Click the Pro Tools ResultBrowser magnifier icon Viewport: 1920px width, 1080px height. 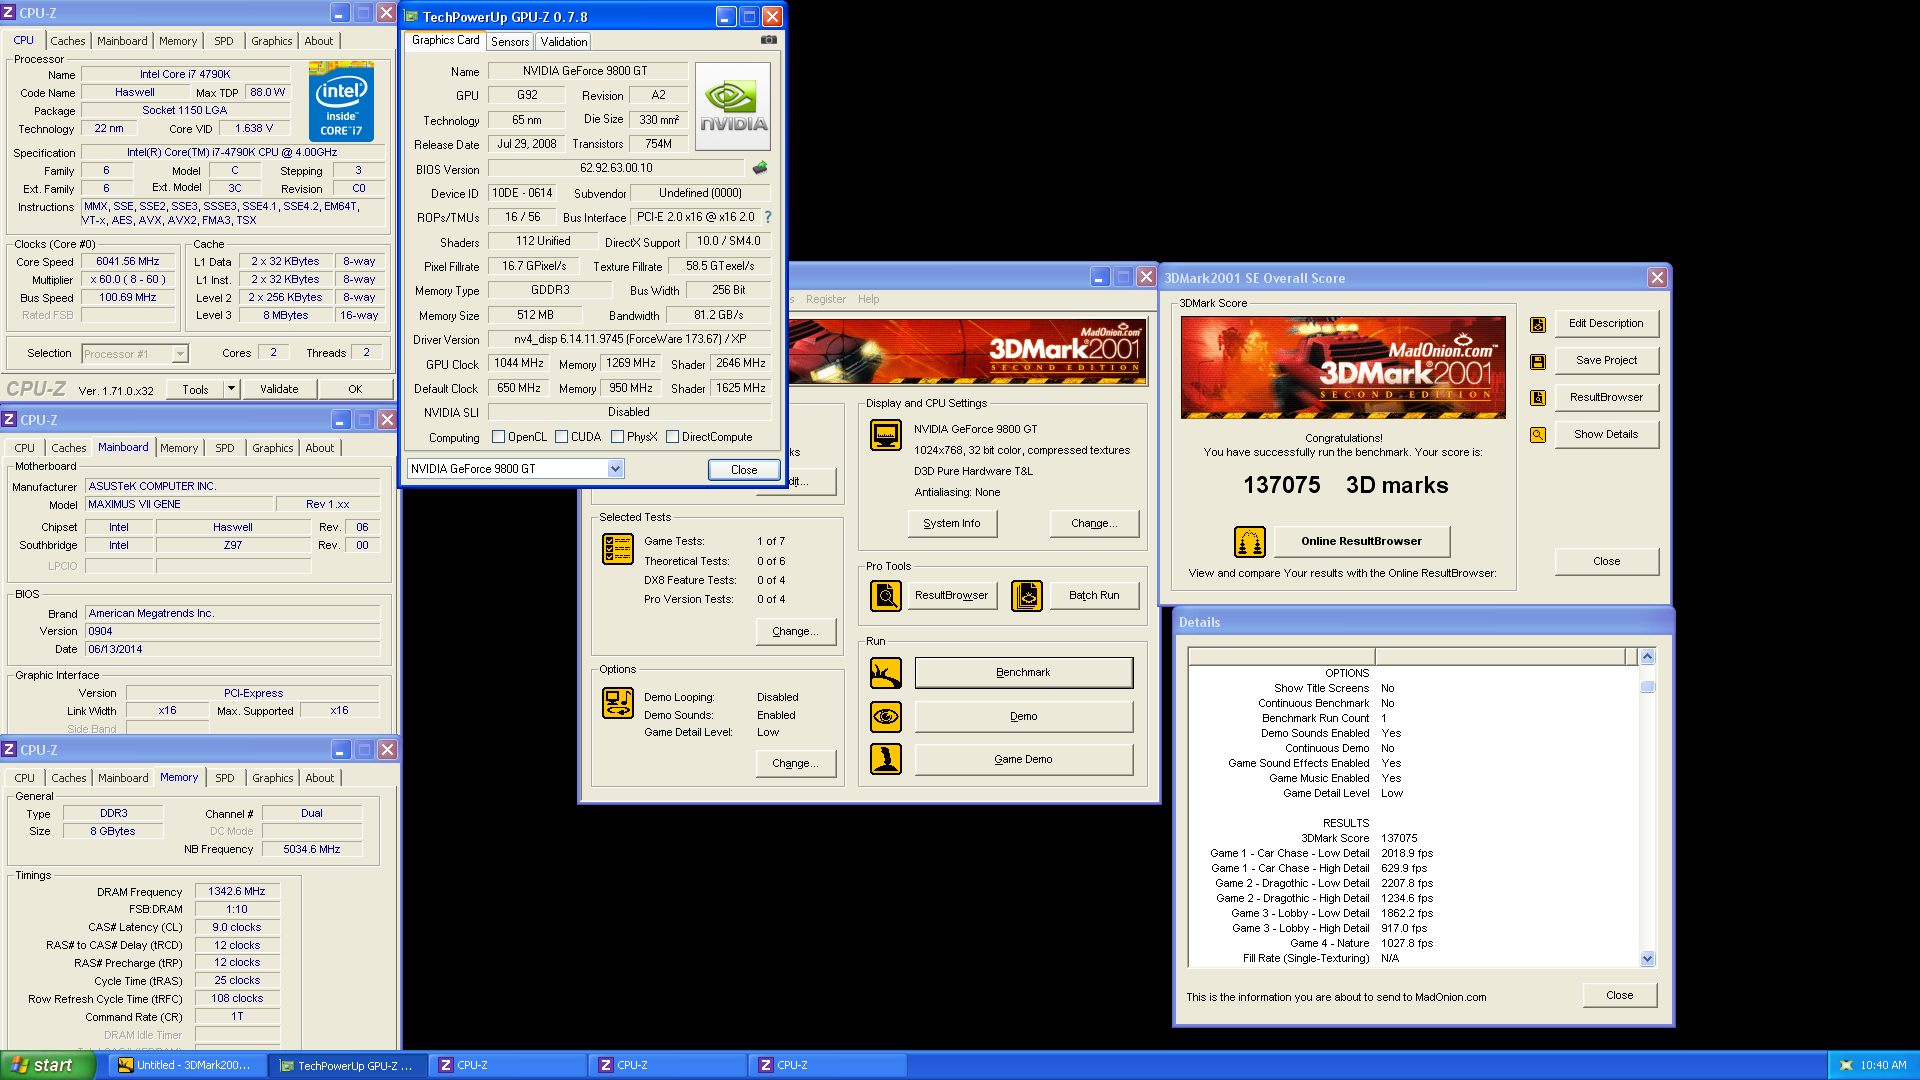tap(886, 596)
